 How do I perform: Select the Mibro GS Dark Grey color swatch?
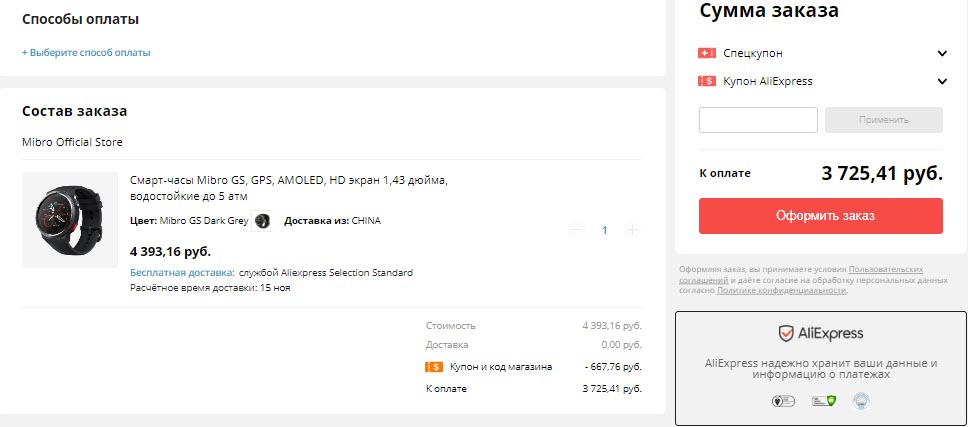(262, 221)
